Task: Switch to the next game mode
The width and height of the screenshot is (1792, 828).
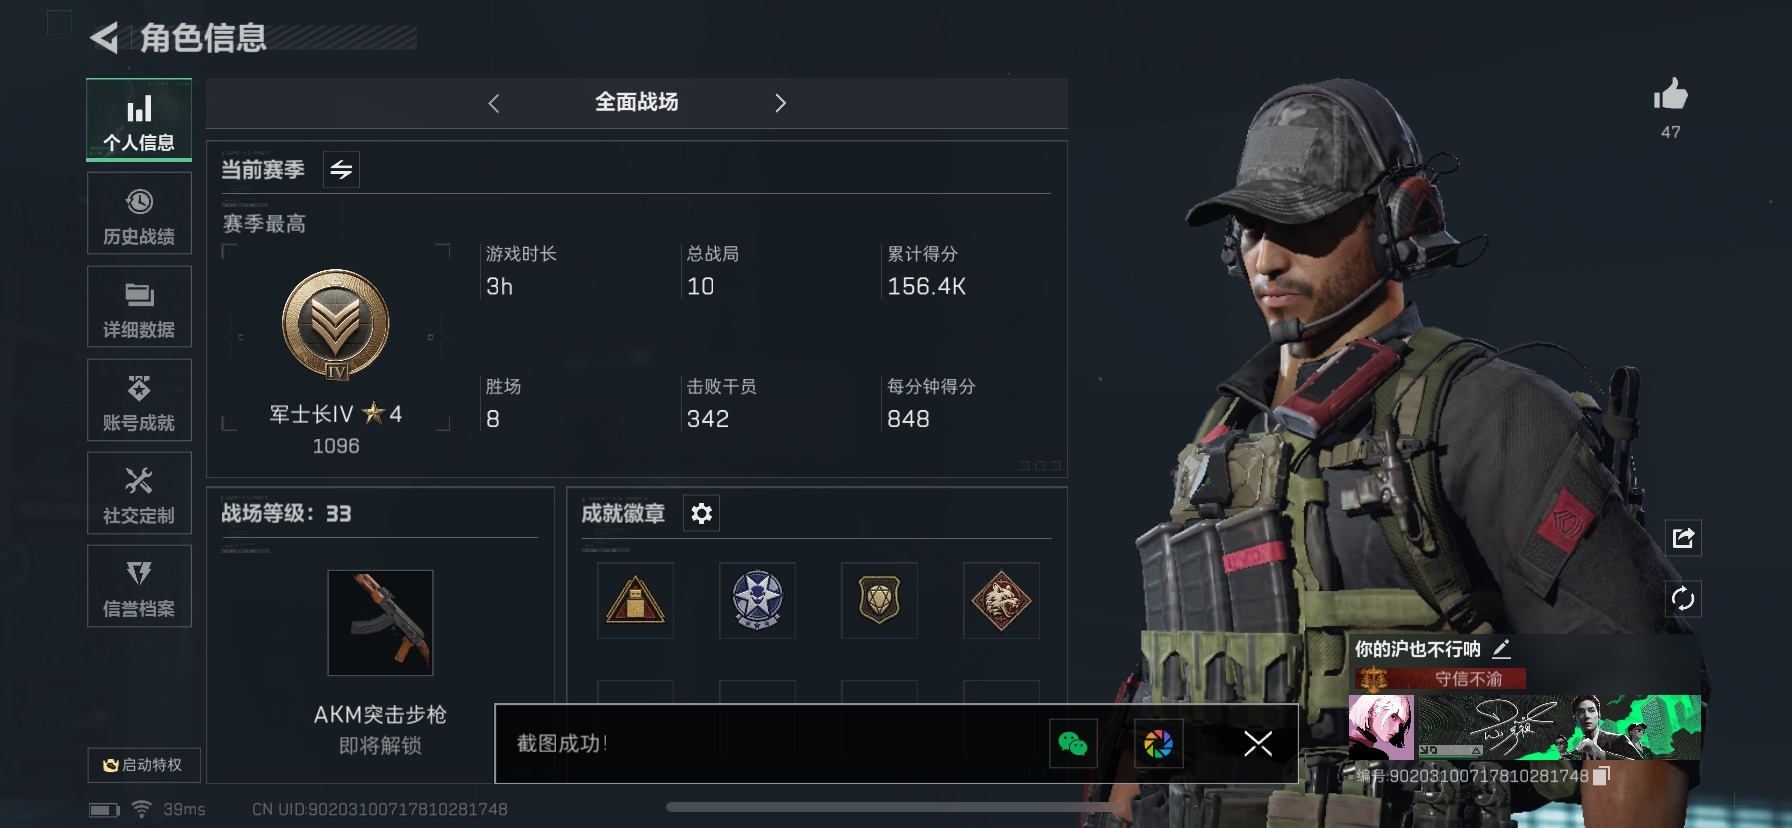Action: click(x=780, y=103)
